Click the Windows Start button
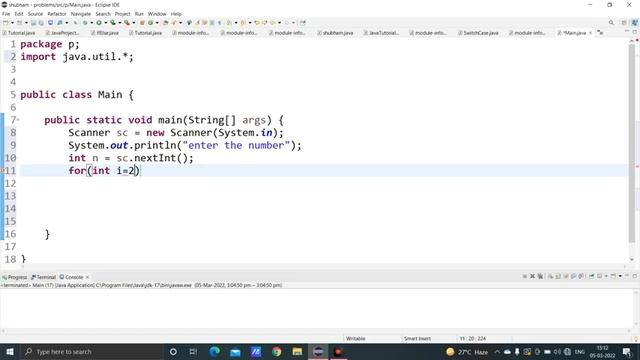Viewport: 640px width, 360px height. point(10,351)
